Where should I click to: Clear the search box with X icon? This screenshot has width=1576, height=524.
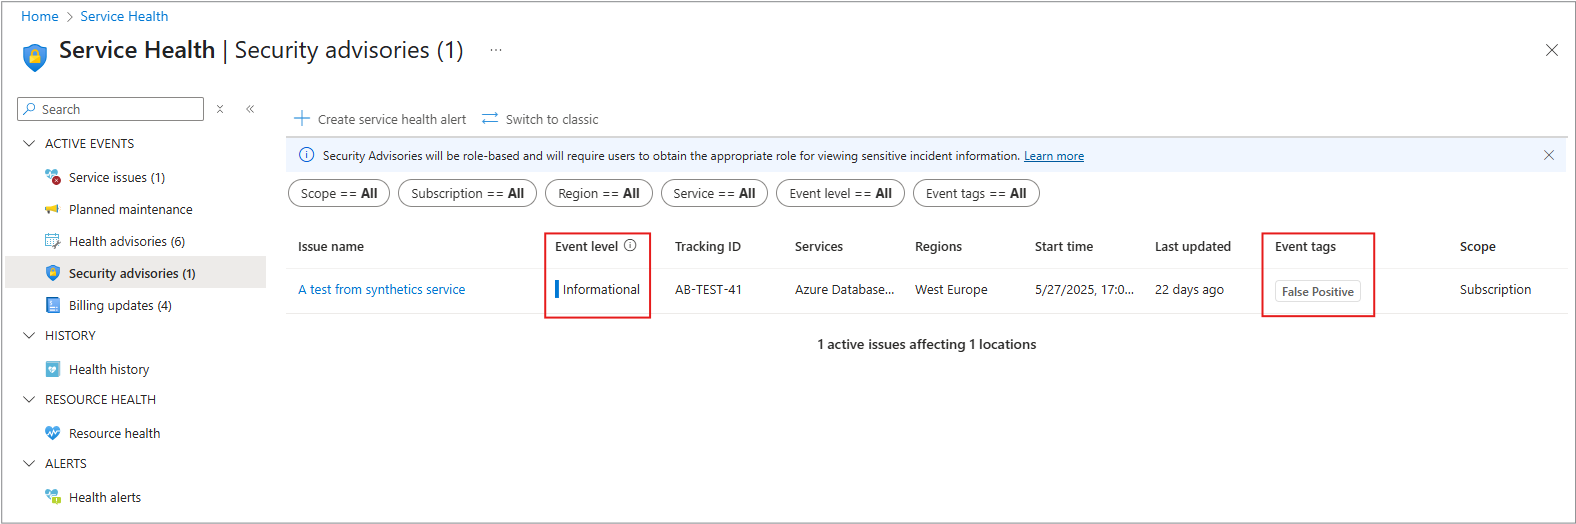220,109
